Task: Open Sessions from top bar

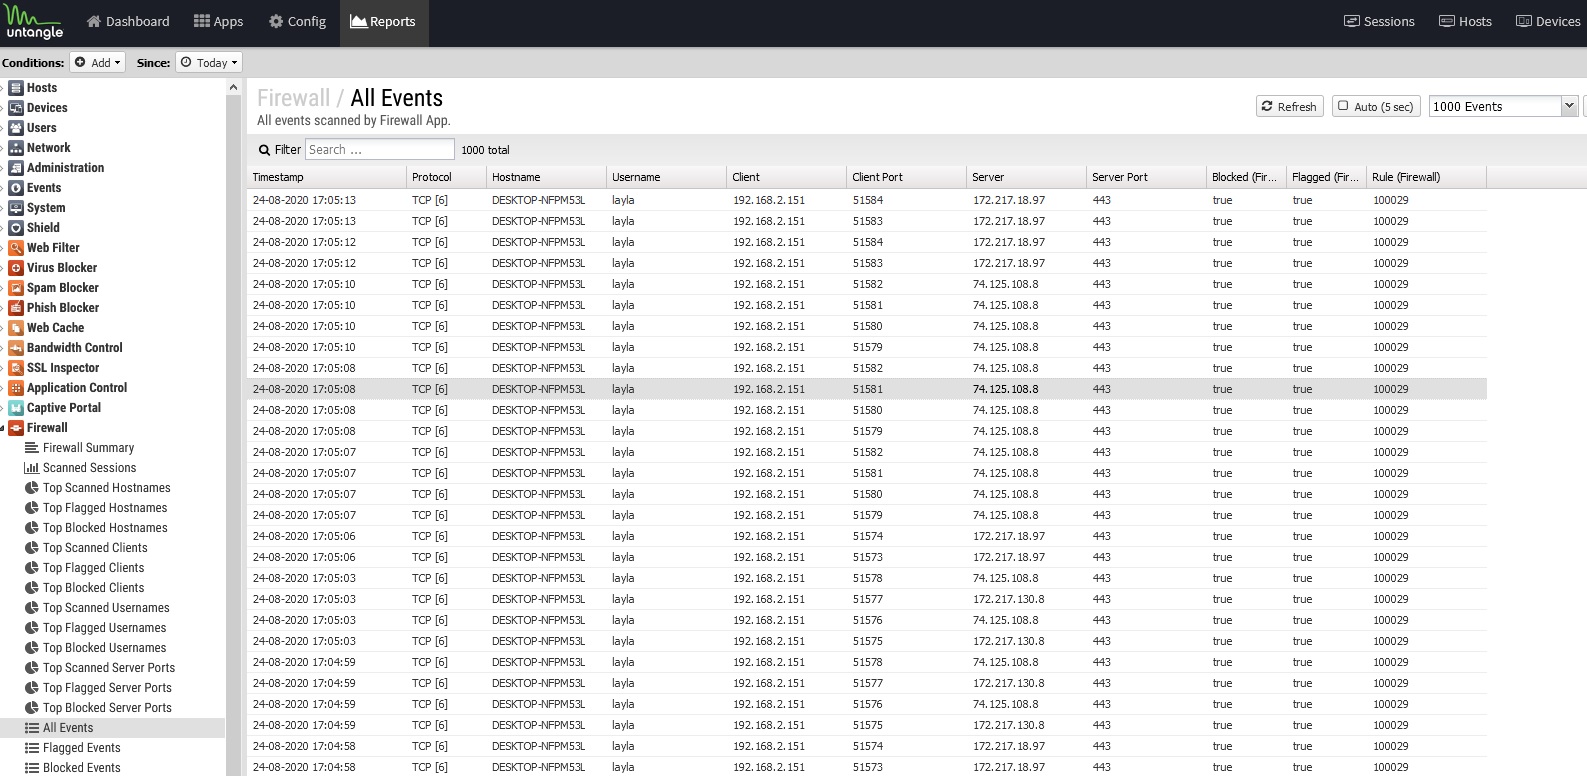Action: coord(1379,21)
